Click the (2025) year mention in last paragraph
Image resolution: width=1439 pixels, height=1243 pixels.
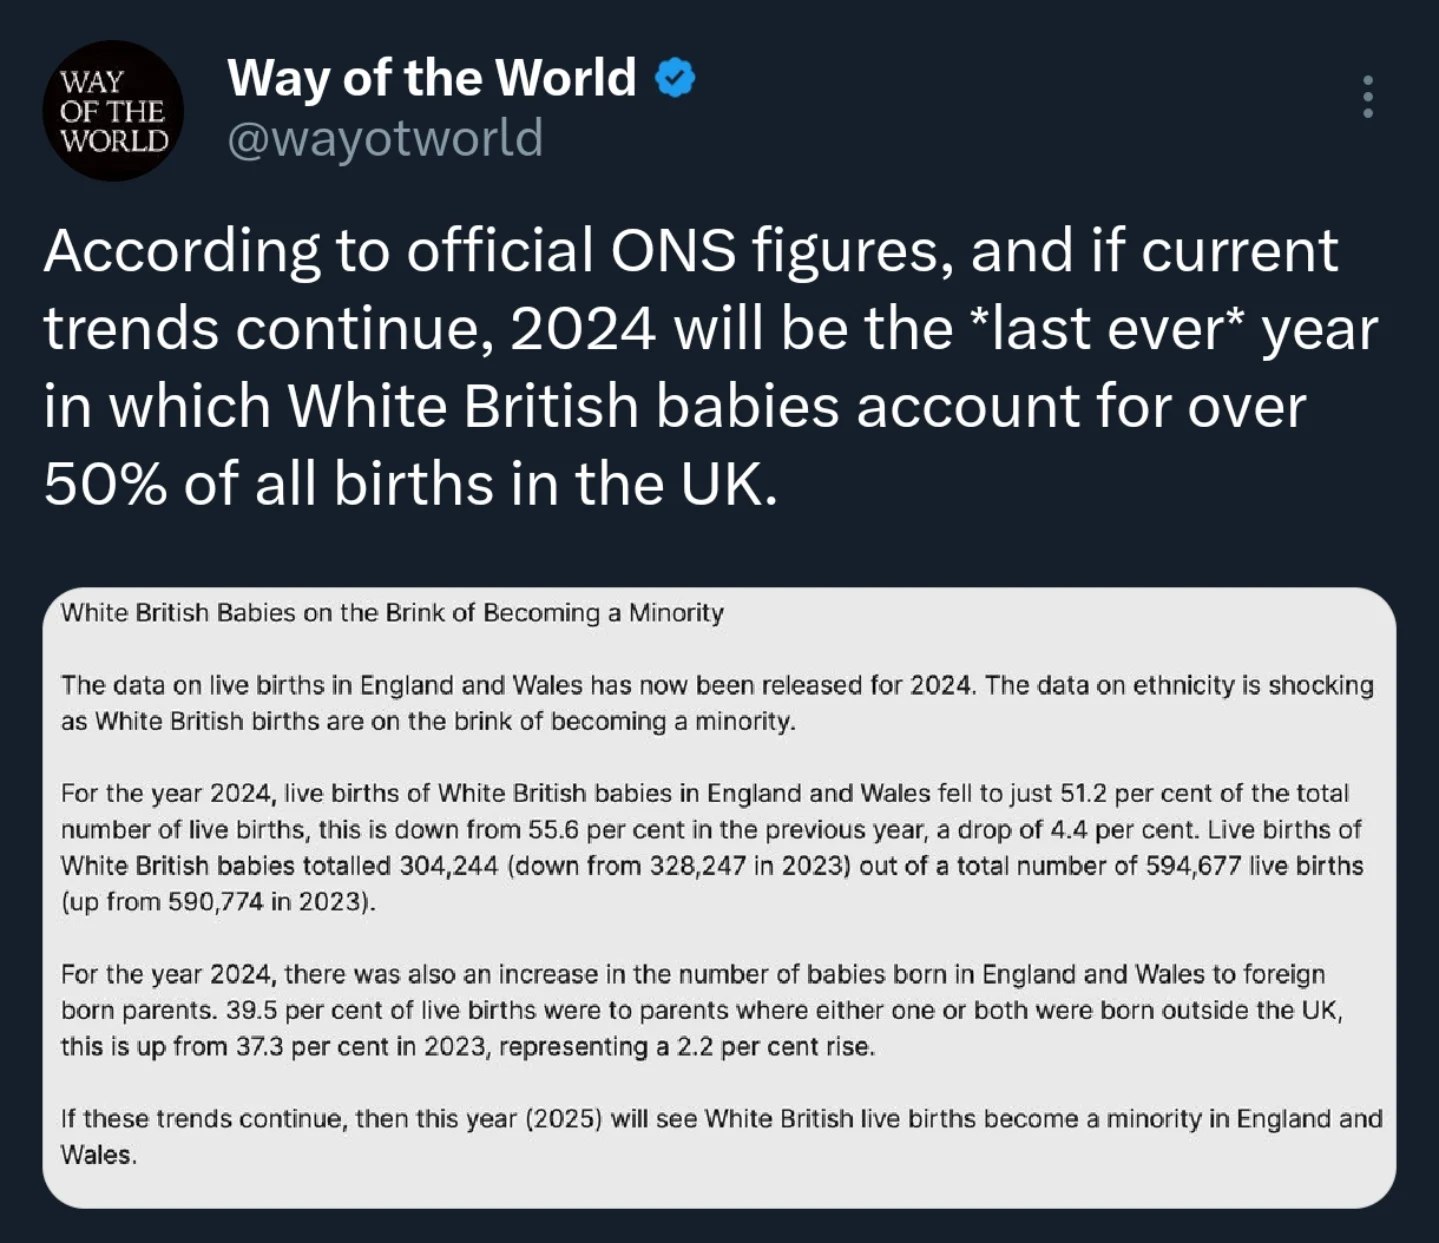coord(563,1118)
